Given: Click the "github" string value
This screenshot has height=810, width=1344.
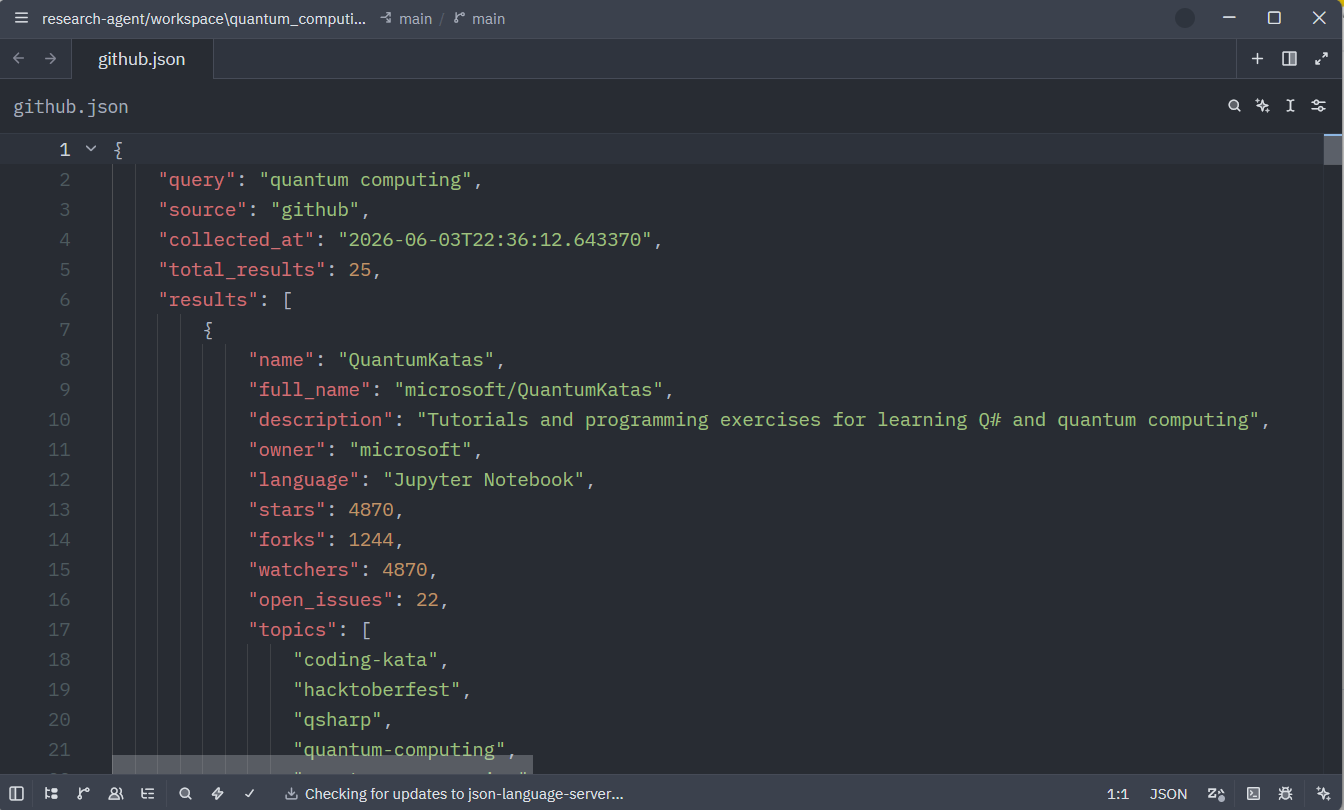Looking at the screenshot, I should (316, 210).
